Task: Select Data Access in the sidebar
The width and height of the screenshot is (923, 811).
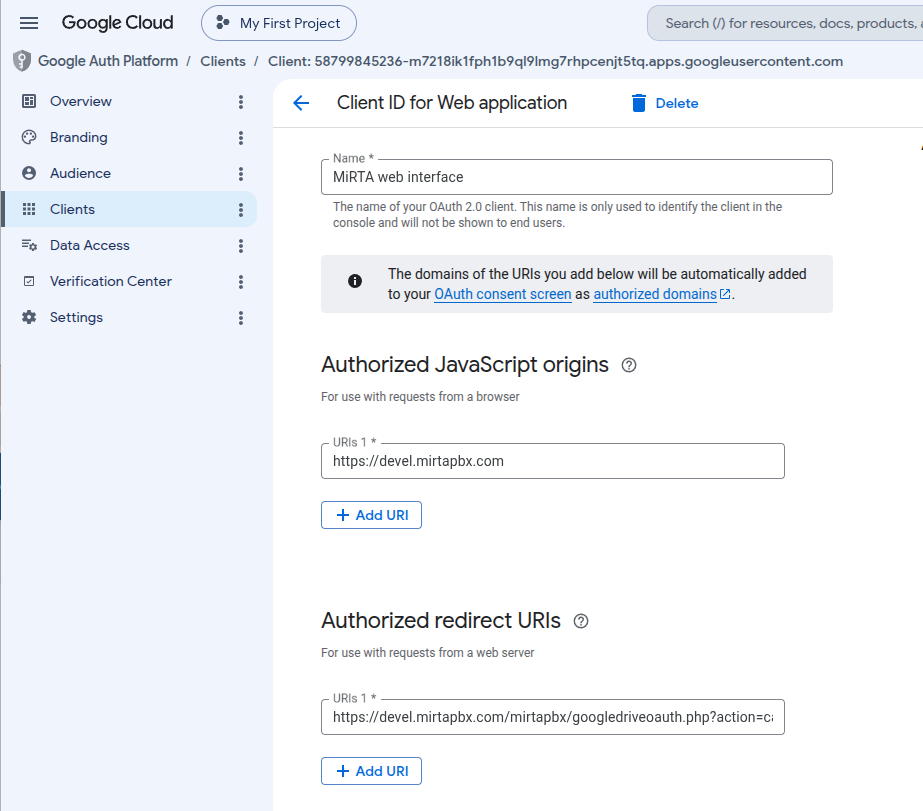Action: (x=89, y=245)
